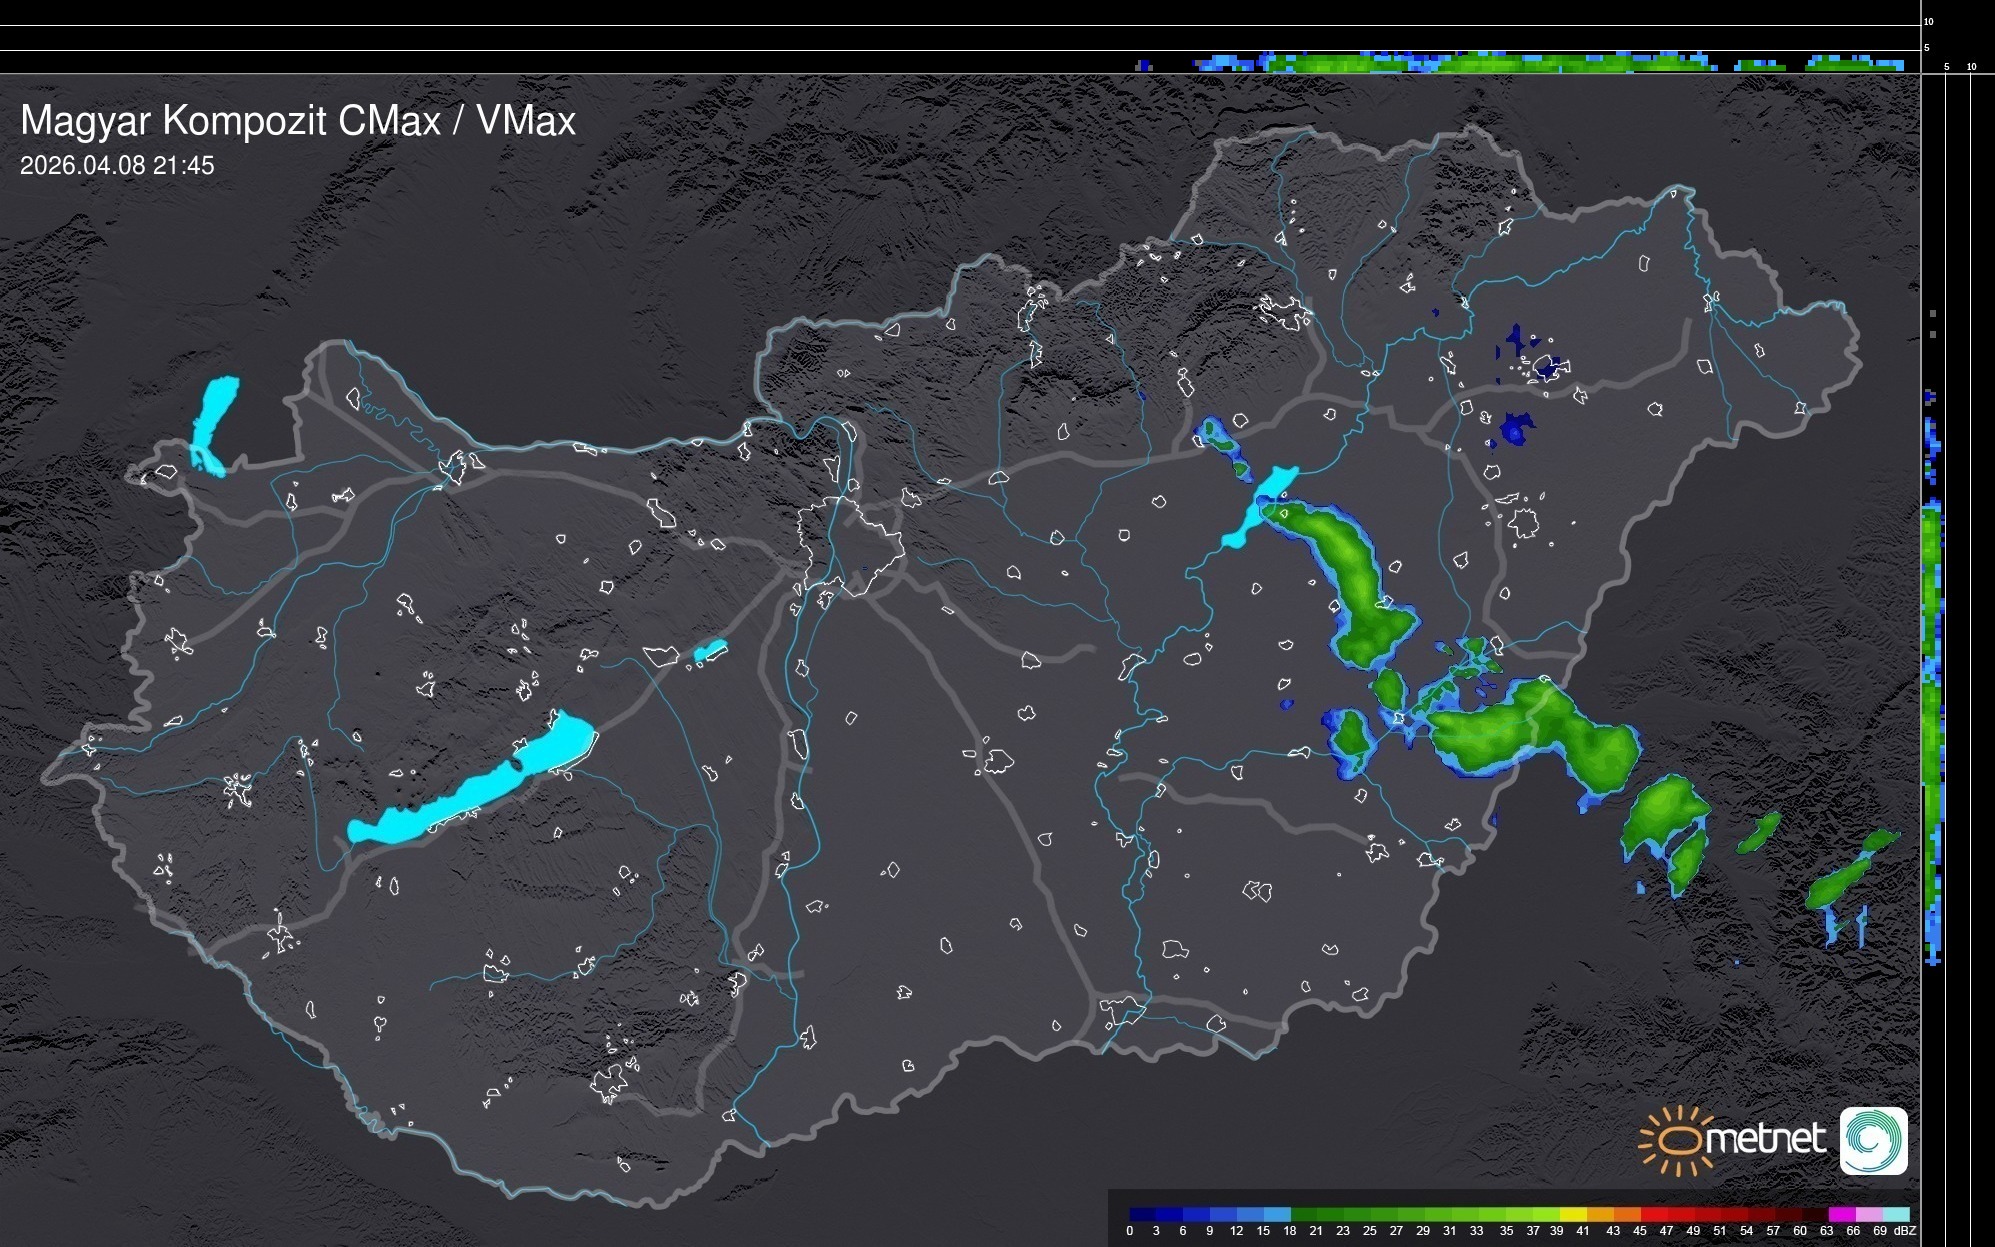This screenshot has height=1247, width=1995.
Task: Click the Magyar Kompozit CMax / VMax title
Action: click(298, 121)
